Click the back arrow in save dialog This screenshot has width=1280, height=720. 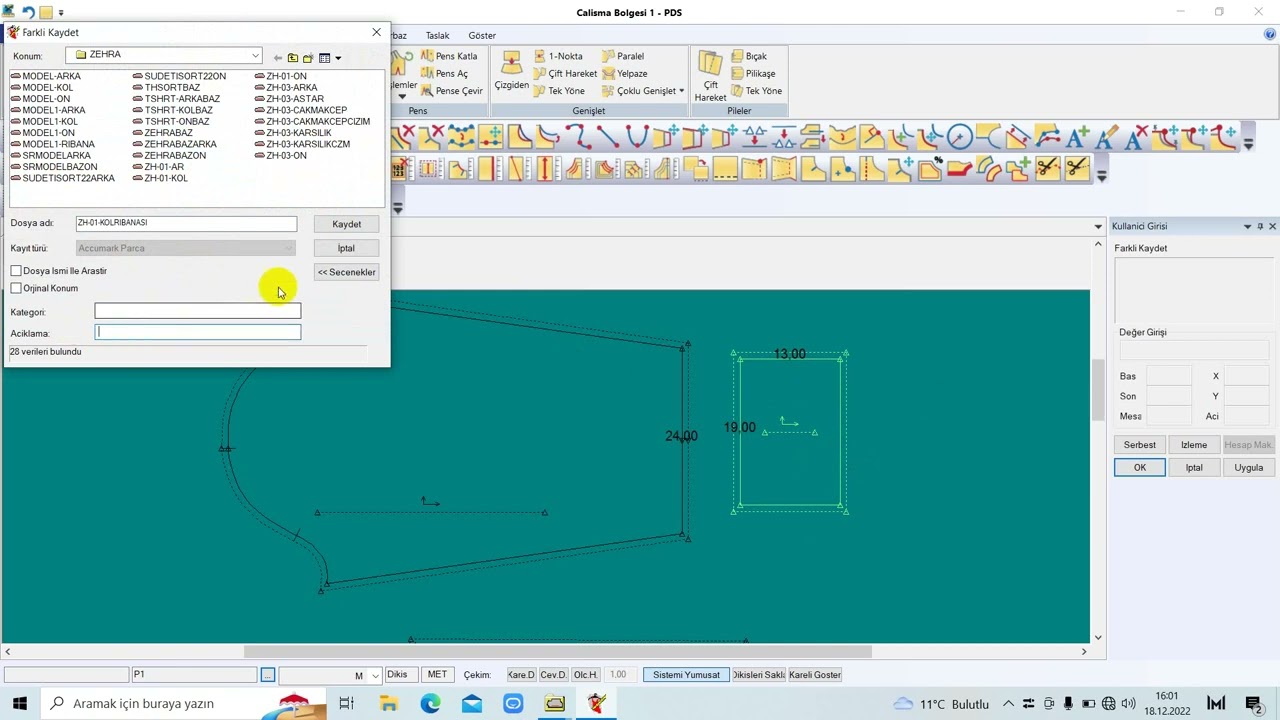(x=279, y=58)
